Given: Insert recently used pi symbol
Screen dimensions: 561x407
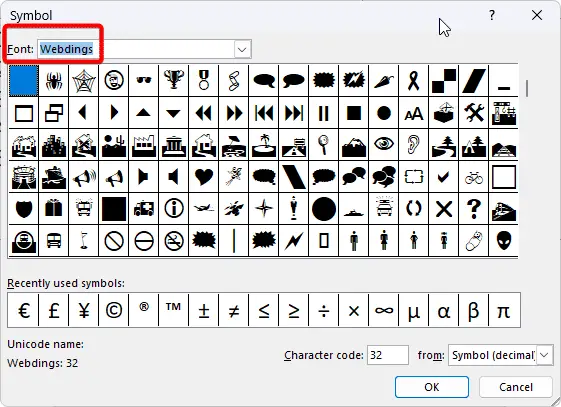Looking at the screenshot, I should (x=504, y=310).
